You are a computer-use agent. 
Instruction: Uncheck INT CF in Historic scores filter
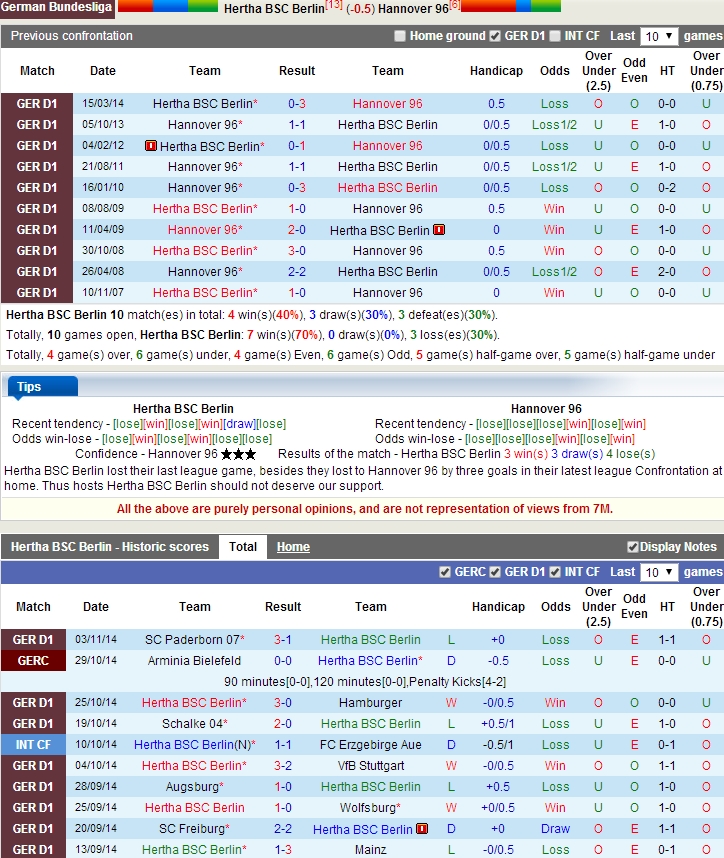[x=555, y=572]
